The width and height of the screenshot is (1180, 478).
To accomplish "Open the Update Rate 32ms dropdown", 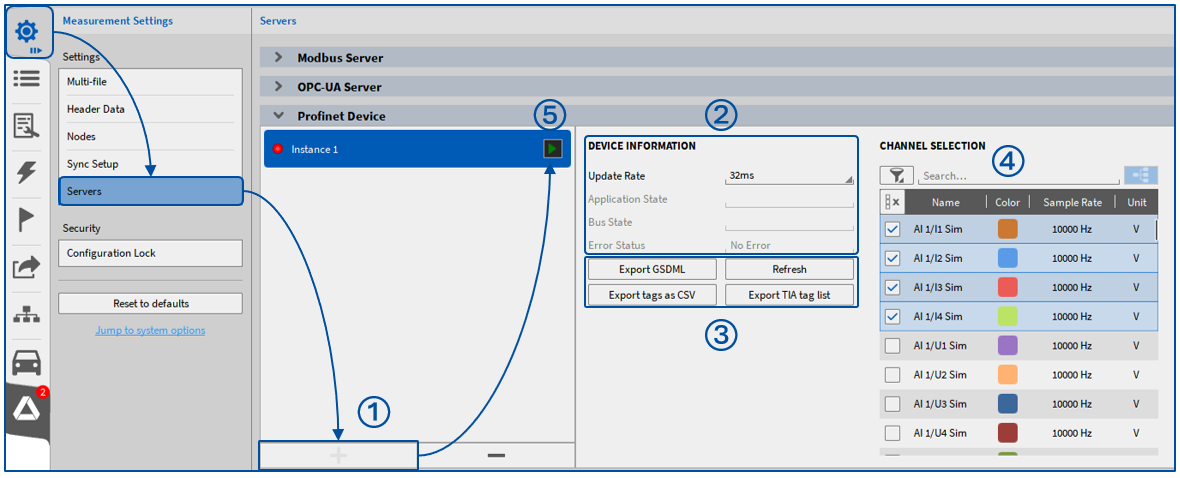I will point(789,176).
